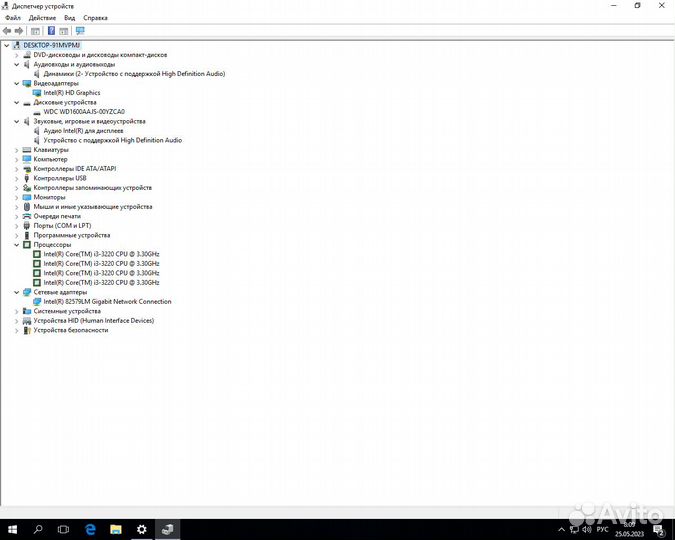Viewport: 675px width, 540px height.
Task: Collapse Процессоры category
Action: [x=17, y=245]
